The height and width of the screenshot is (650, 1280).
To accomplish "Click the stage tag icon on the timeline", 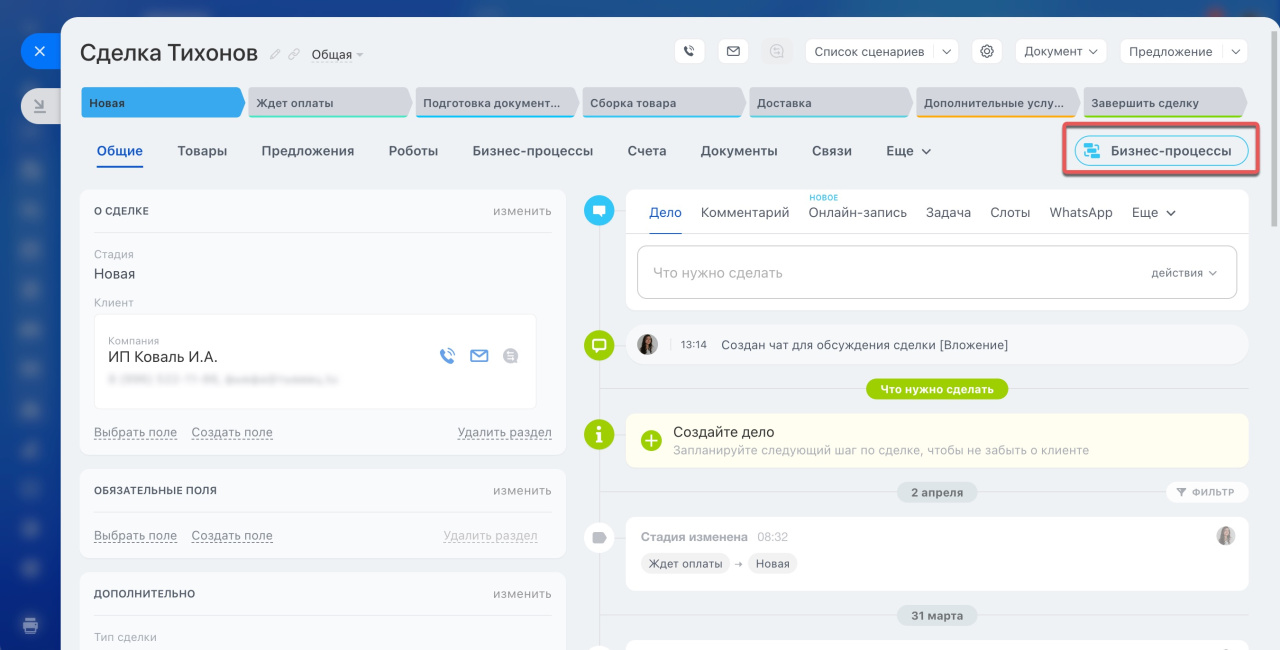I will click(599, 538).
